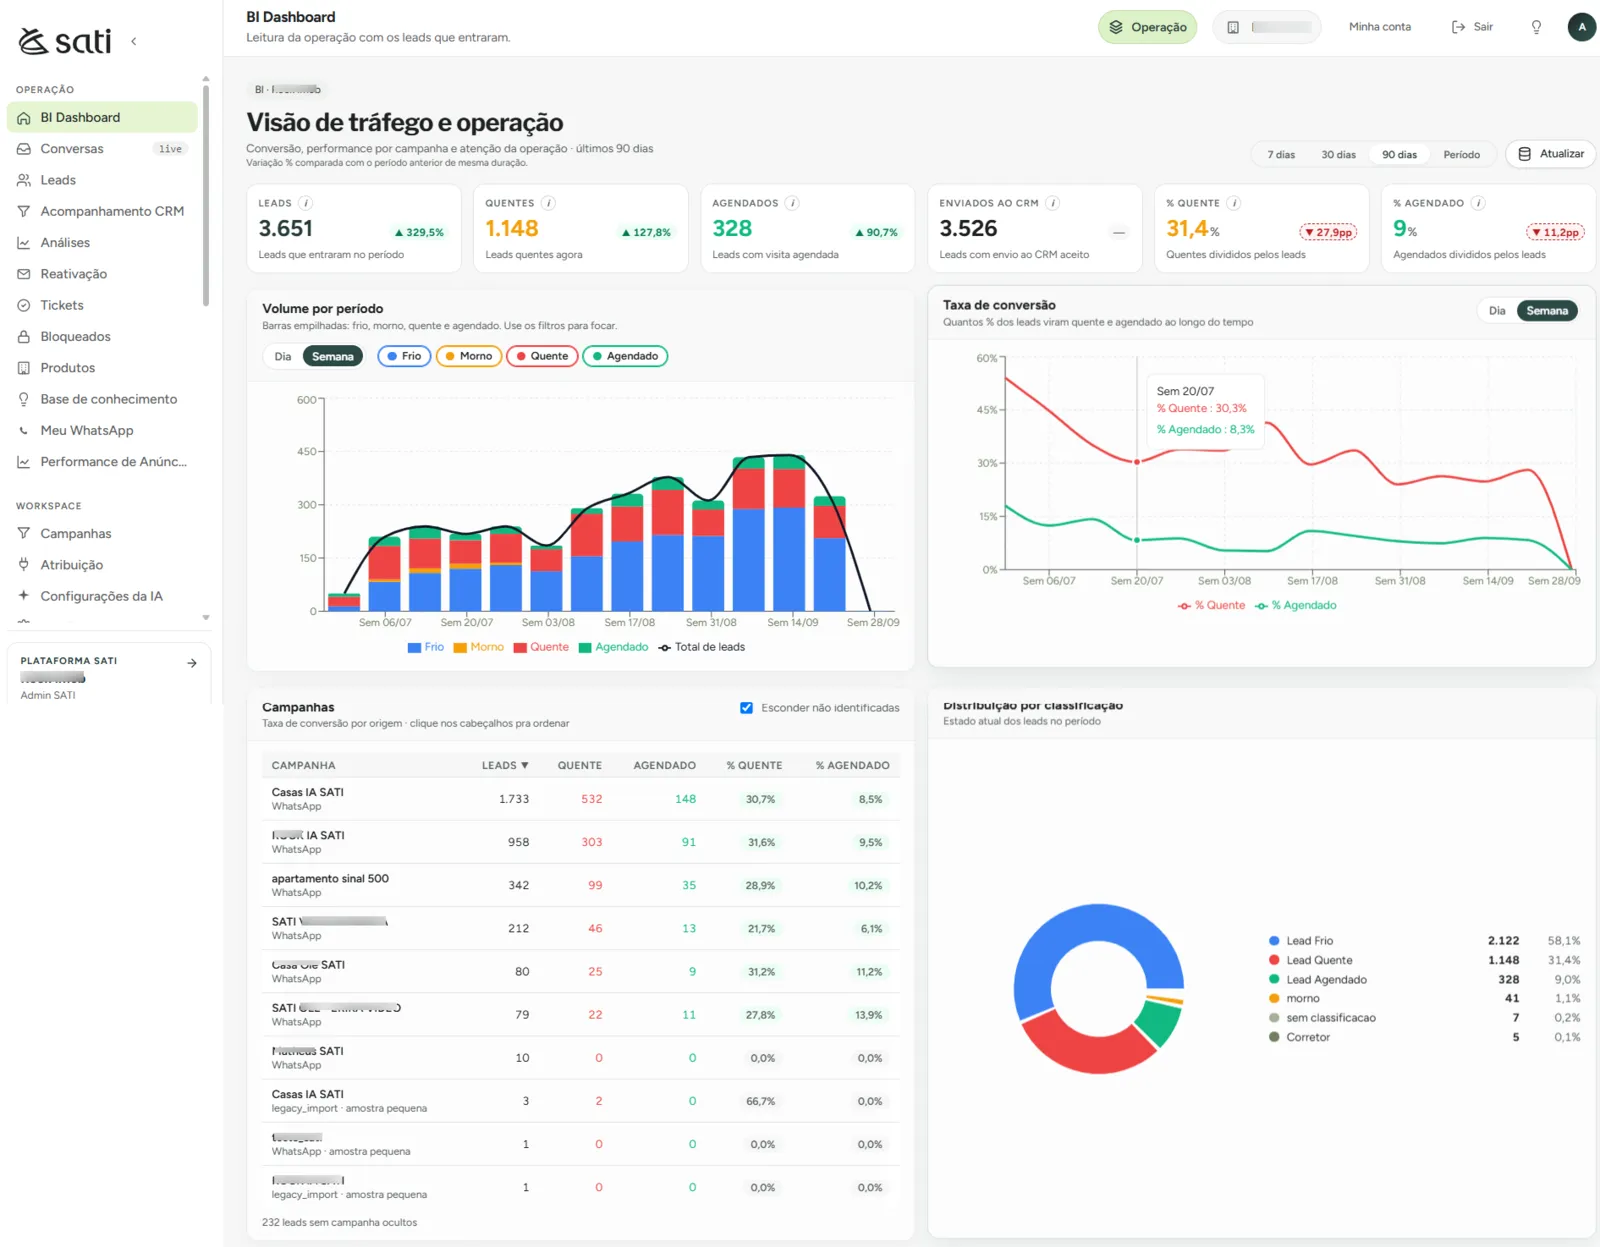Viewport: 1600px width, 1247px height.
Task: Toggle the Quente filter chip
Action: 542,356
